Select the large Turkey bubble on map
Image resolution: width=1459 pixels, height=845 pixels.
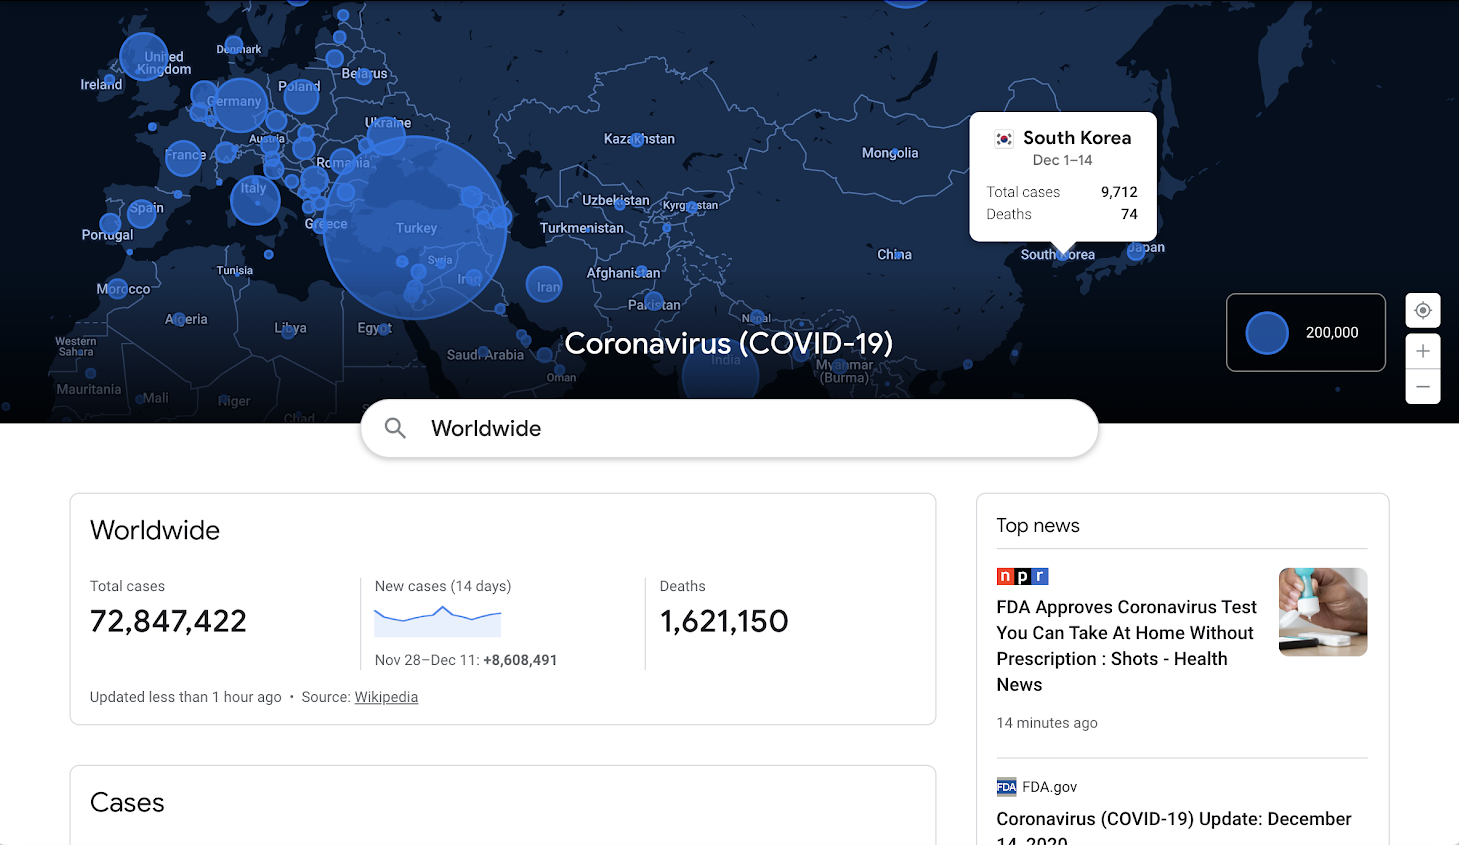(x=415, y=228)
